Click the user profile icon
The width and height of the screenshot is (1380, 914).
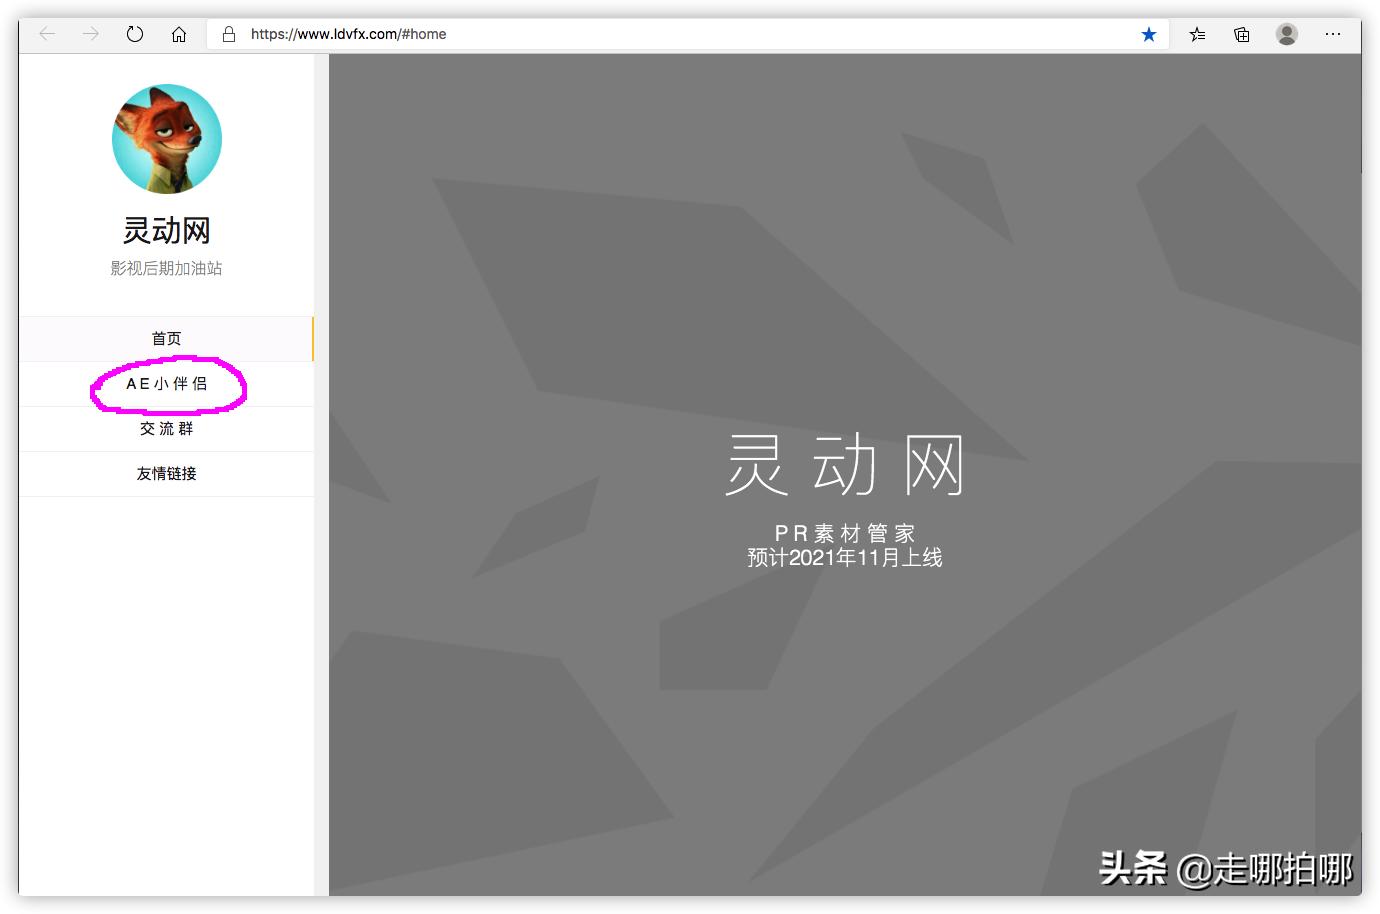1286,33
